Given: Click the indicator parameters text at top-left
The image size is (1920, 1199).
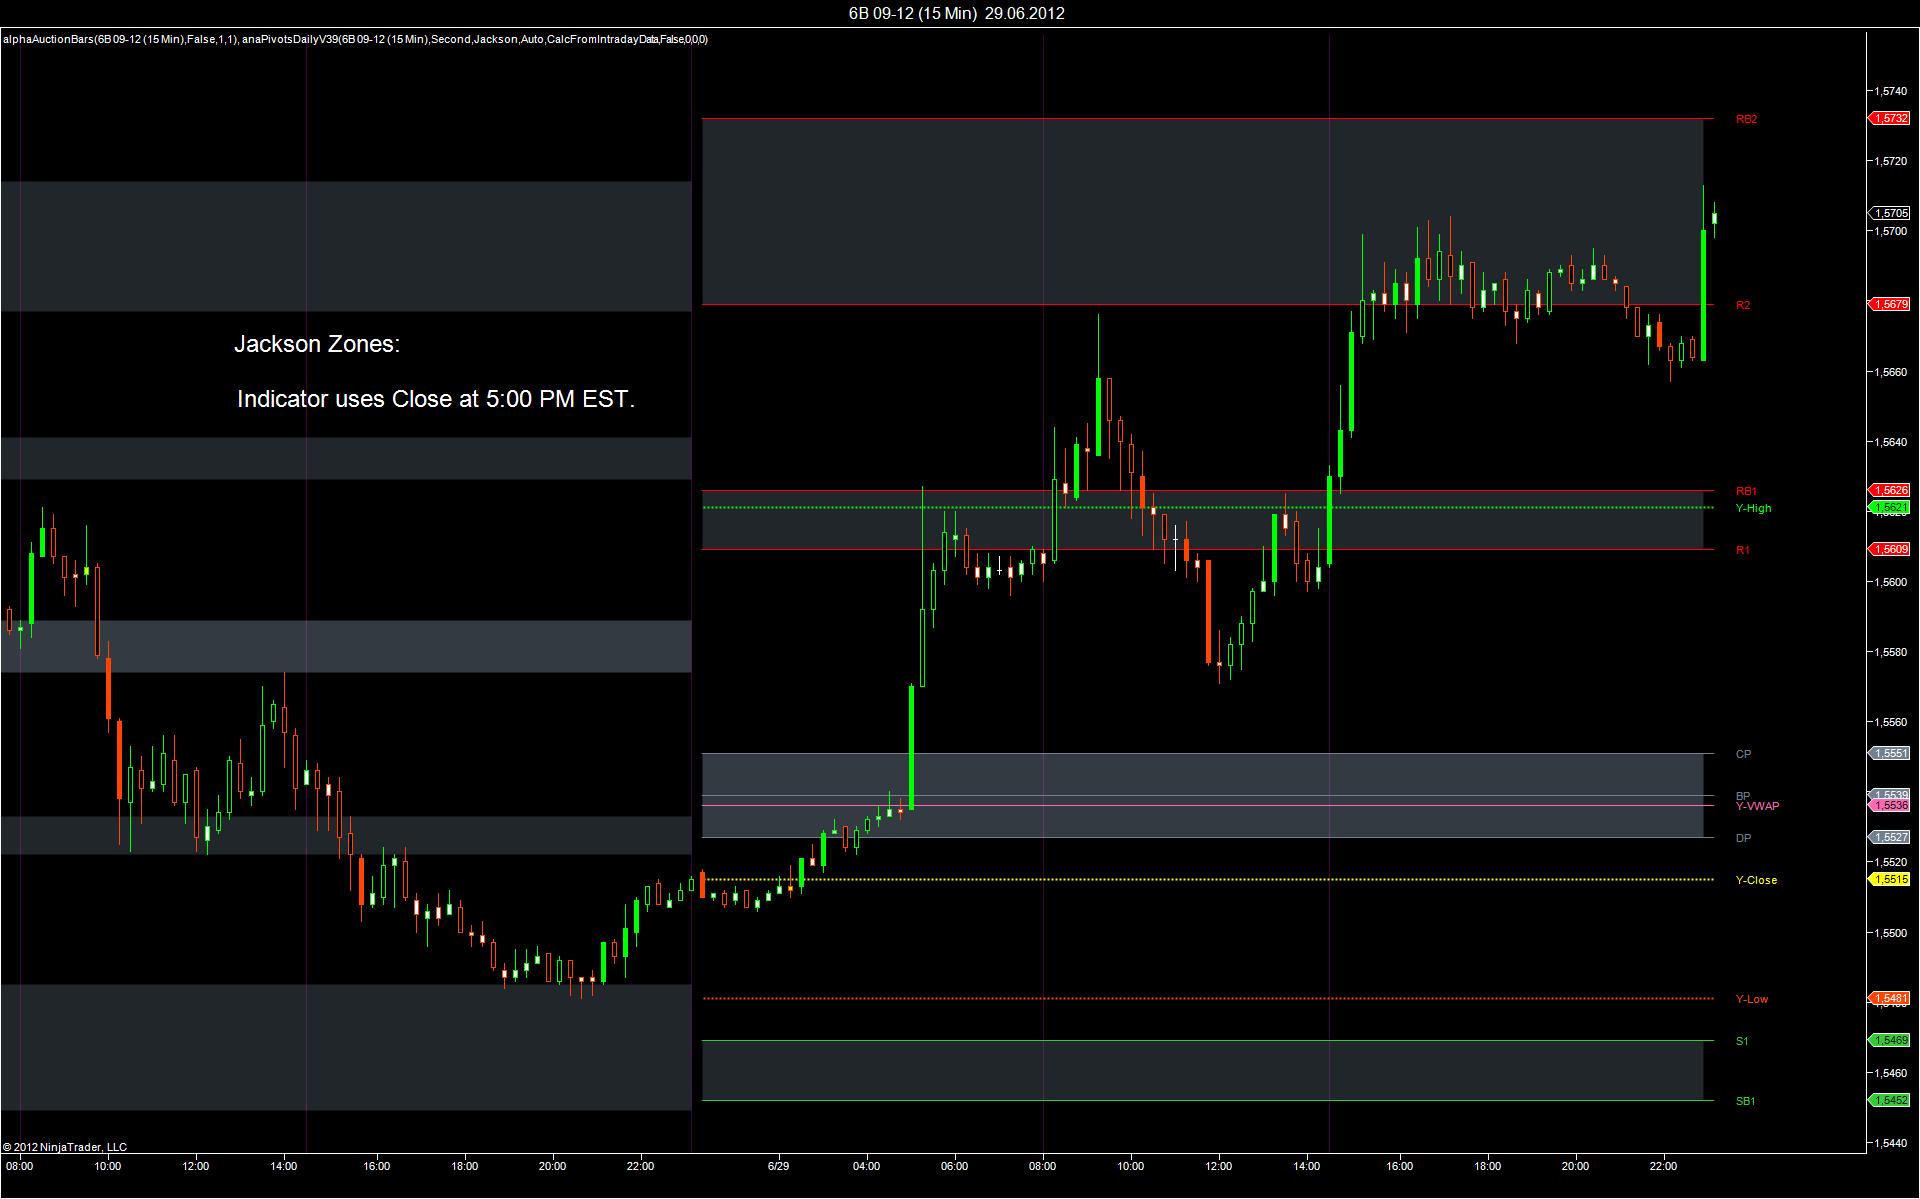Looking at the screenshot, I should [355, 39].
